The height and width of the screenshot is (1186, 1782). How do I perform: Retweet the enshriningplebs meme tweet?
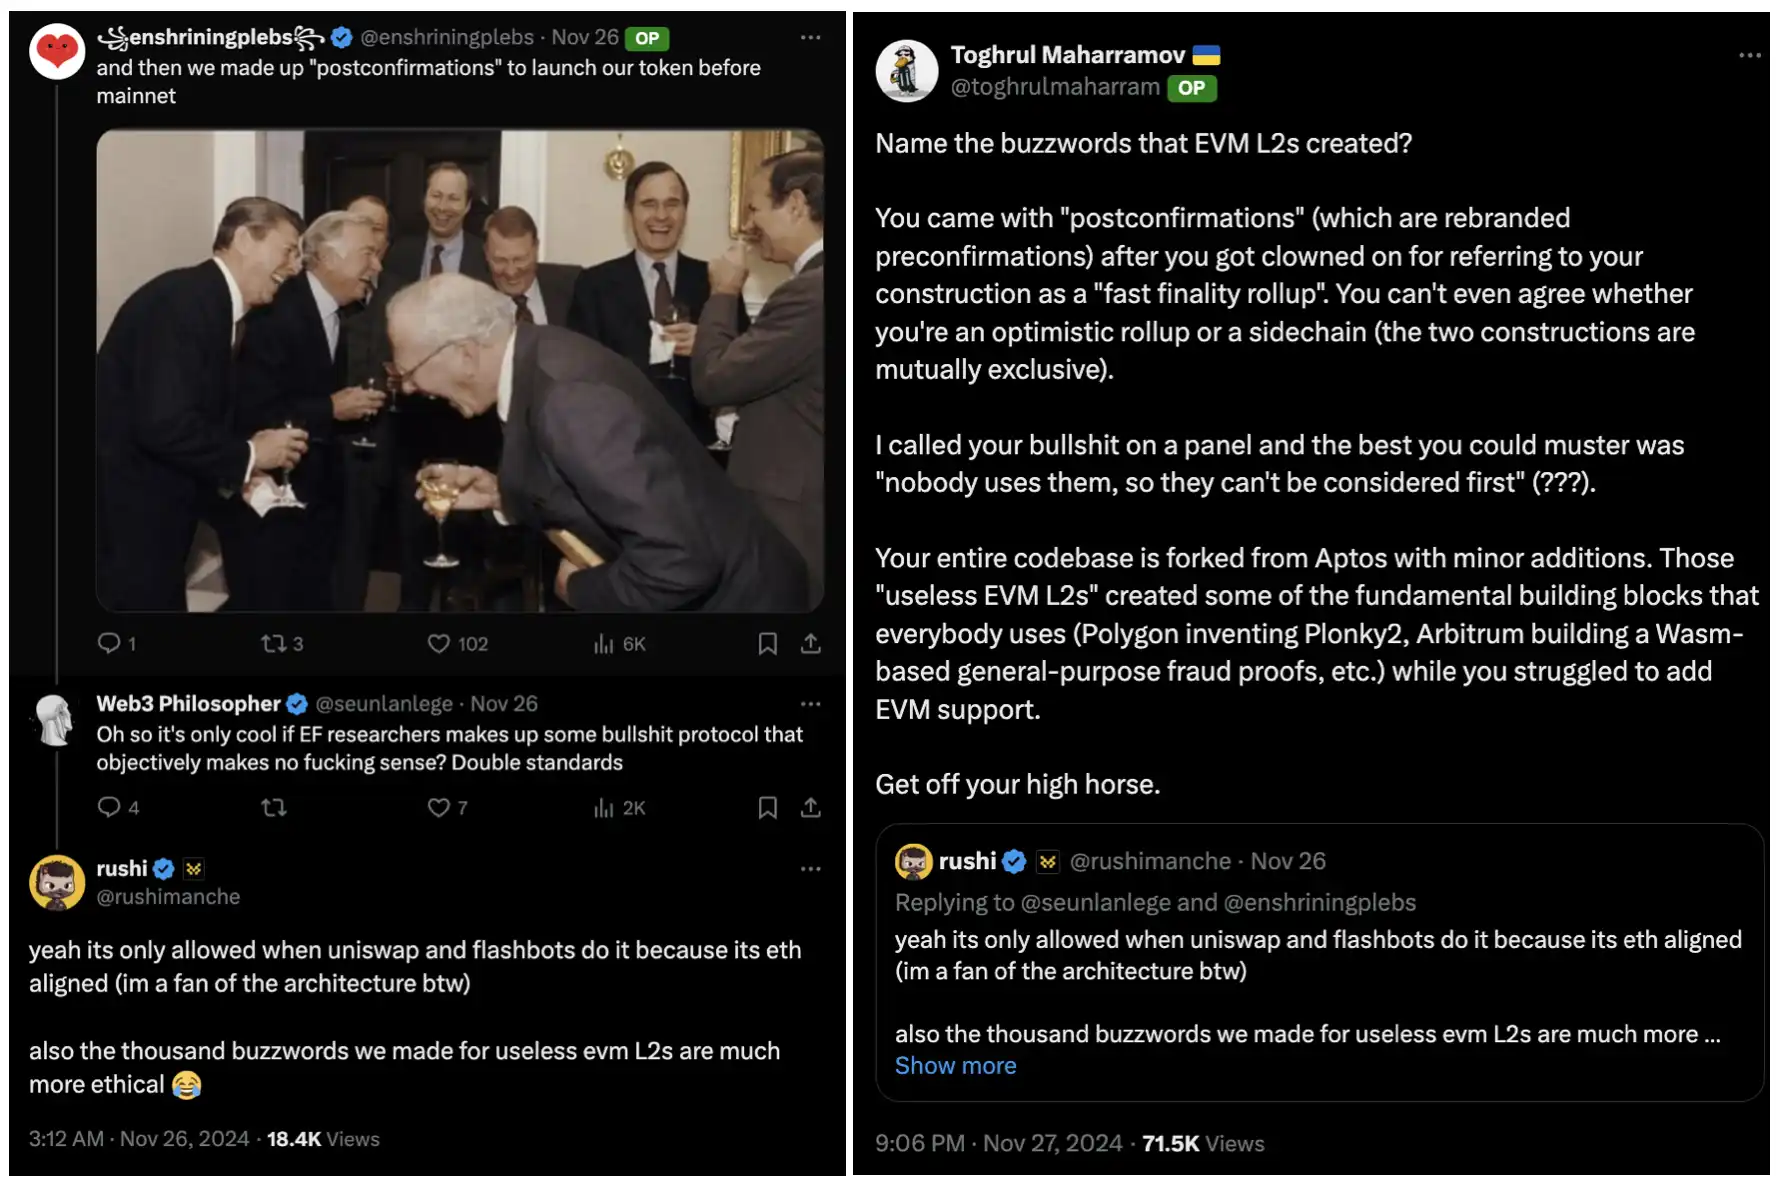[273, 643]
